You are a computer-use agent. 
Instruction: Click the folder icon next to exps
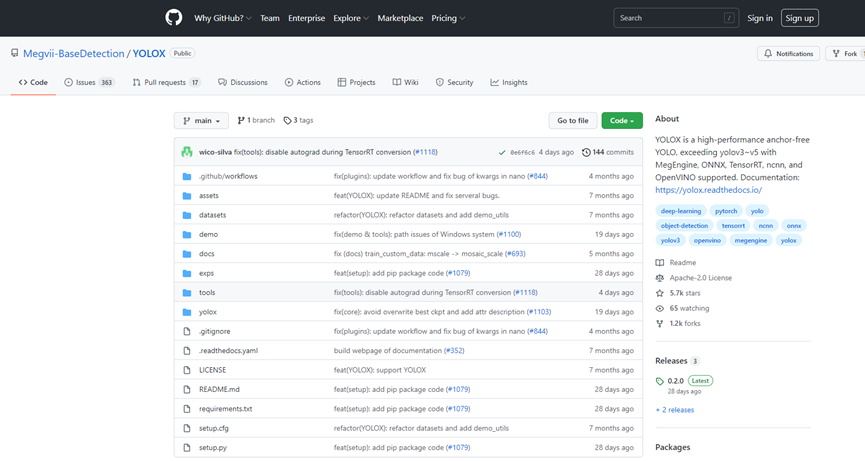coord(187,274)
